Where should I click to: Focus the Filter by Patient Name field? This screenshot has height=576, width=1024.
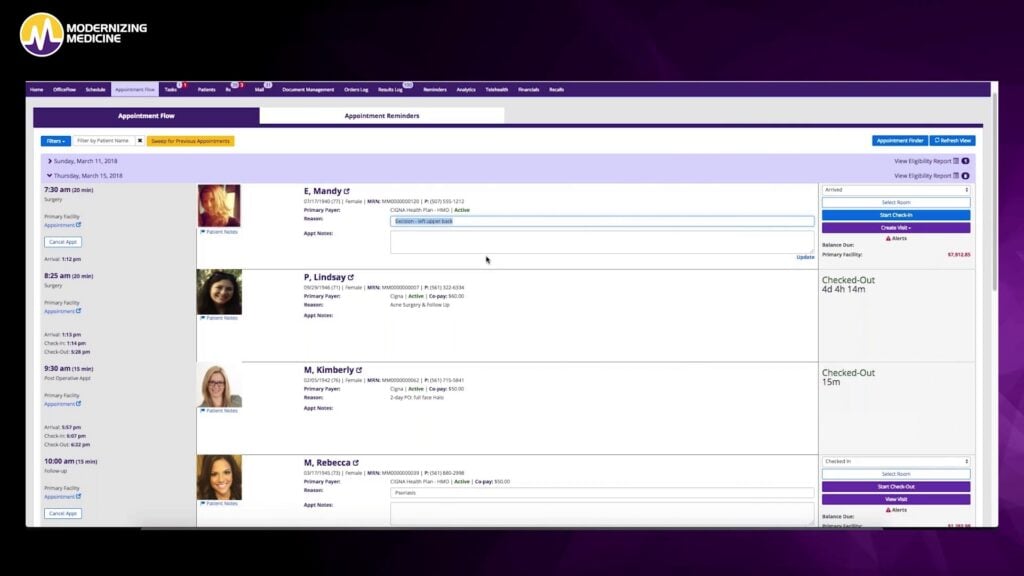(104, 141)
